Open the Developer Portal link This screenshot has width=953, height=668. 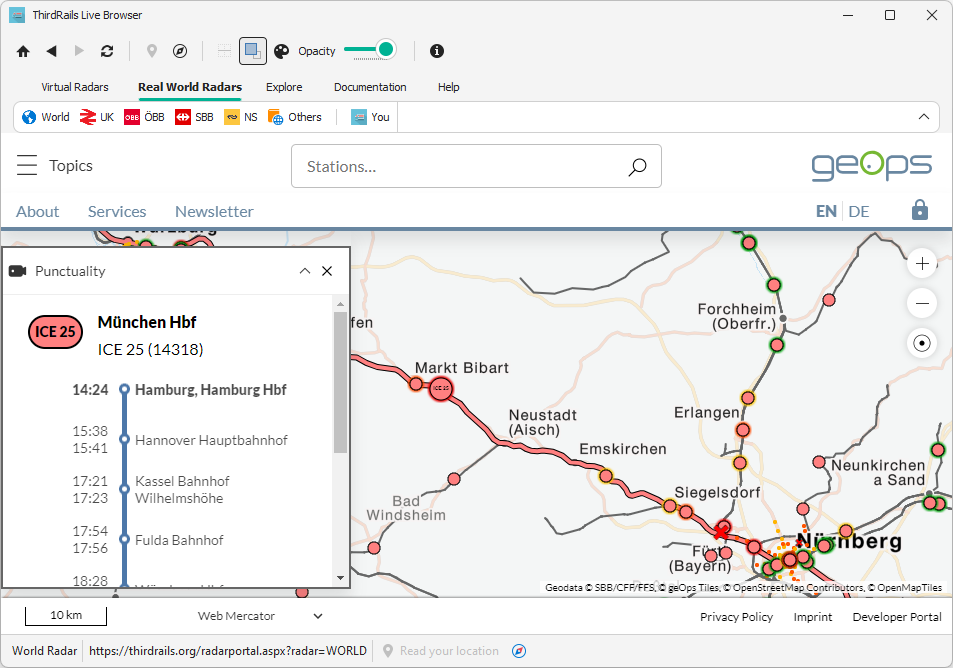(x=897, y=617)
